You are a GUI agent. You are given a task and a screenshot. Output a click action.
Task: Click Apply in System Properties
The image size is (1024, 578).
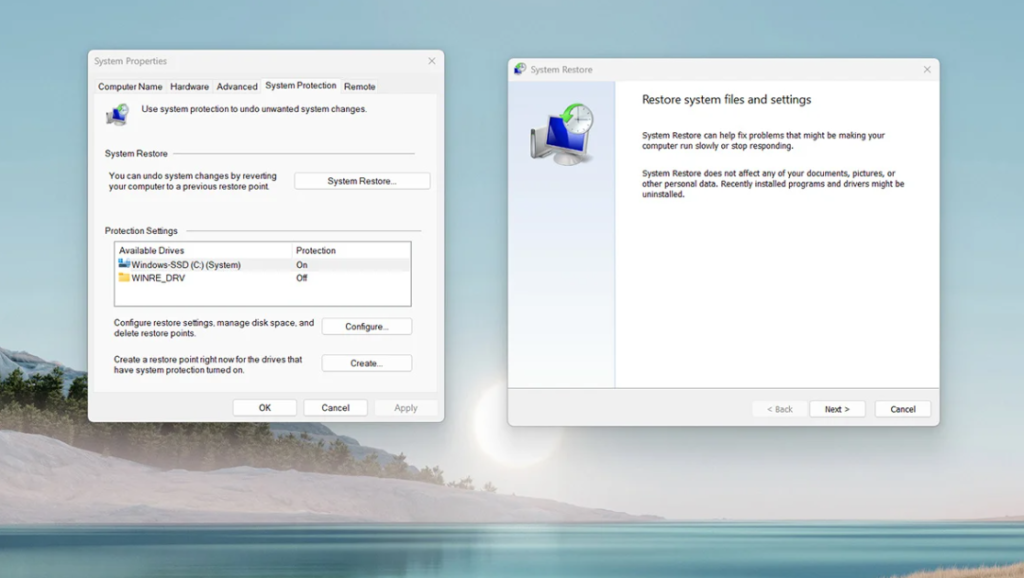tap(406, 407)
